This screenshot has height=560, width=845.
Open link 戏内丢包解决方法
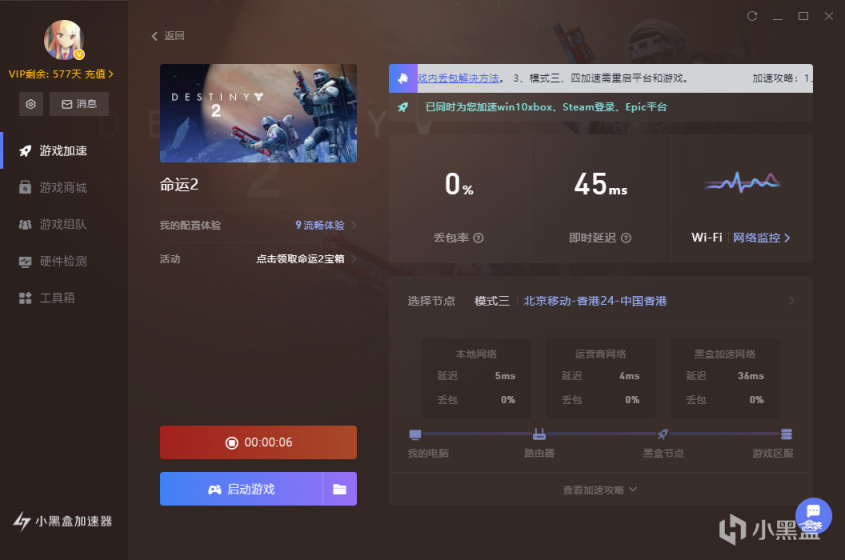458,78
